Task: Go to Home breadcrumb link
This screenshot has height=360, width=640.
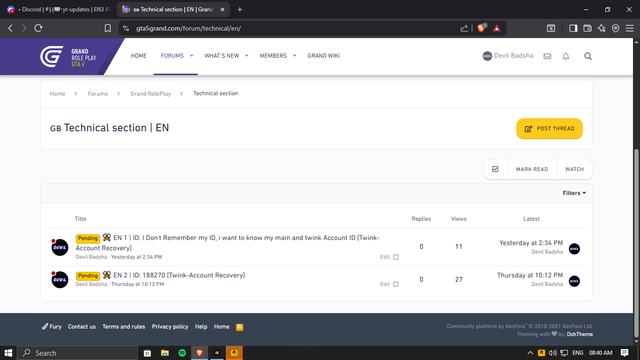Action: 57,93
